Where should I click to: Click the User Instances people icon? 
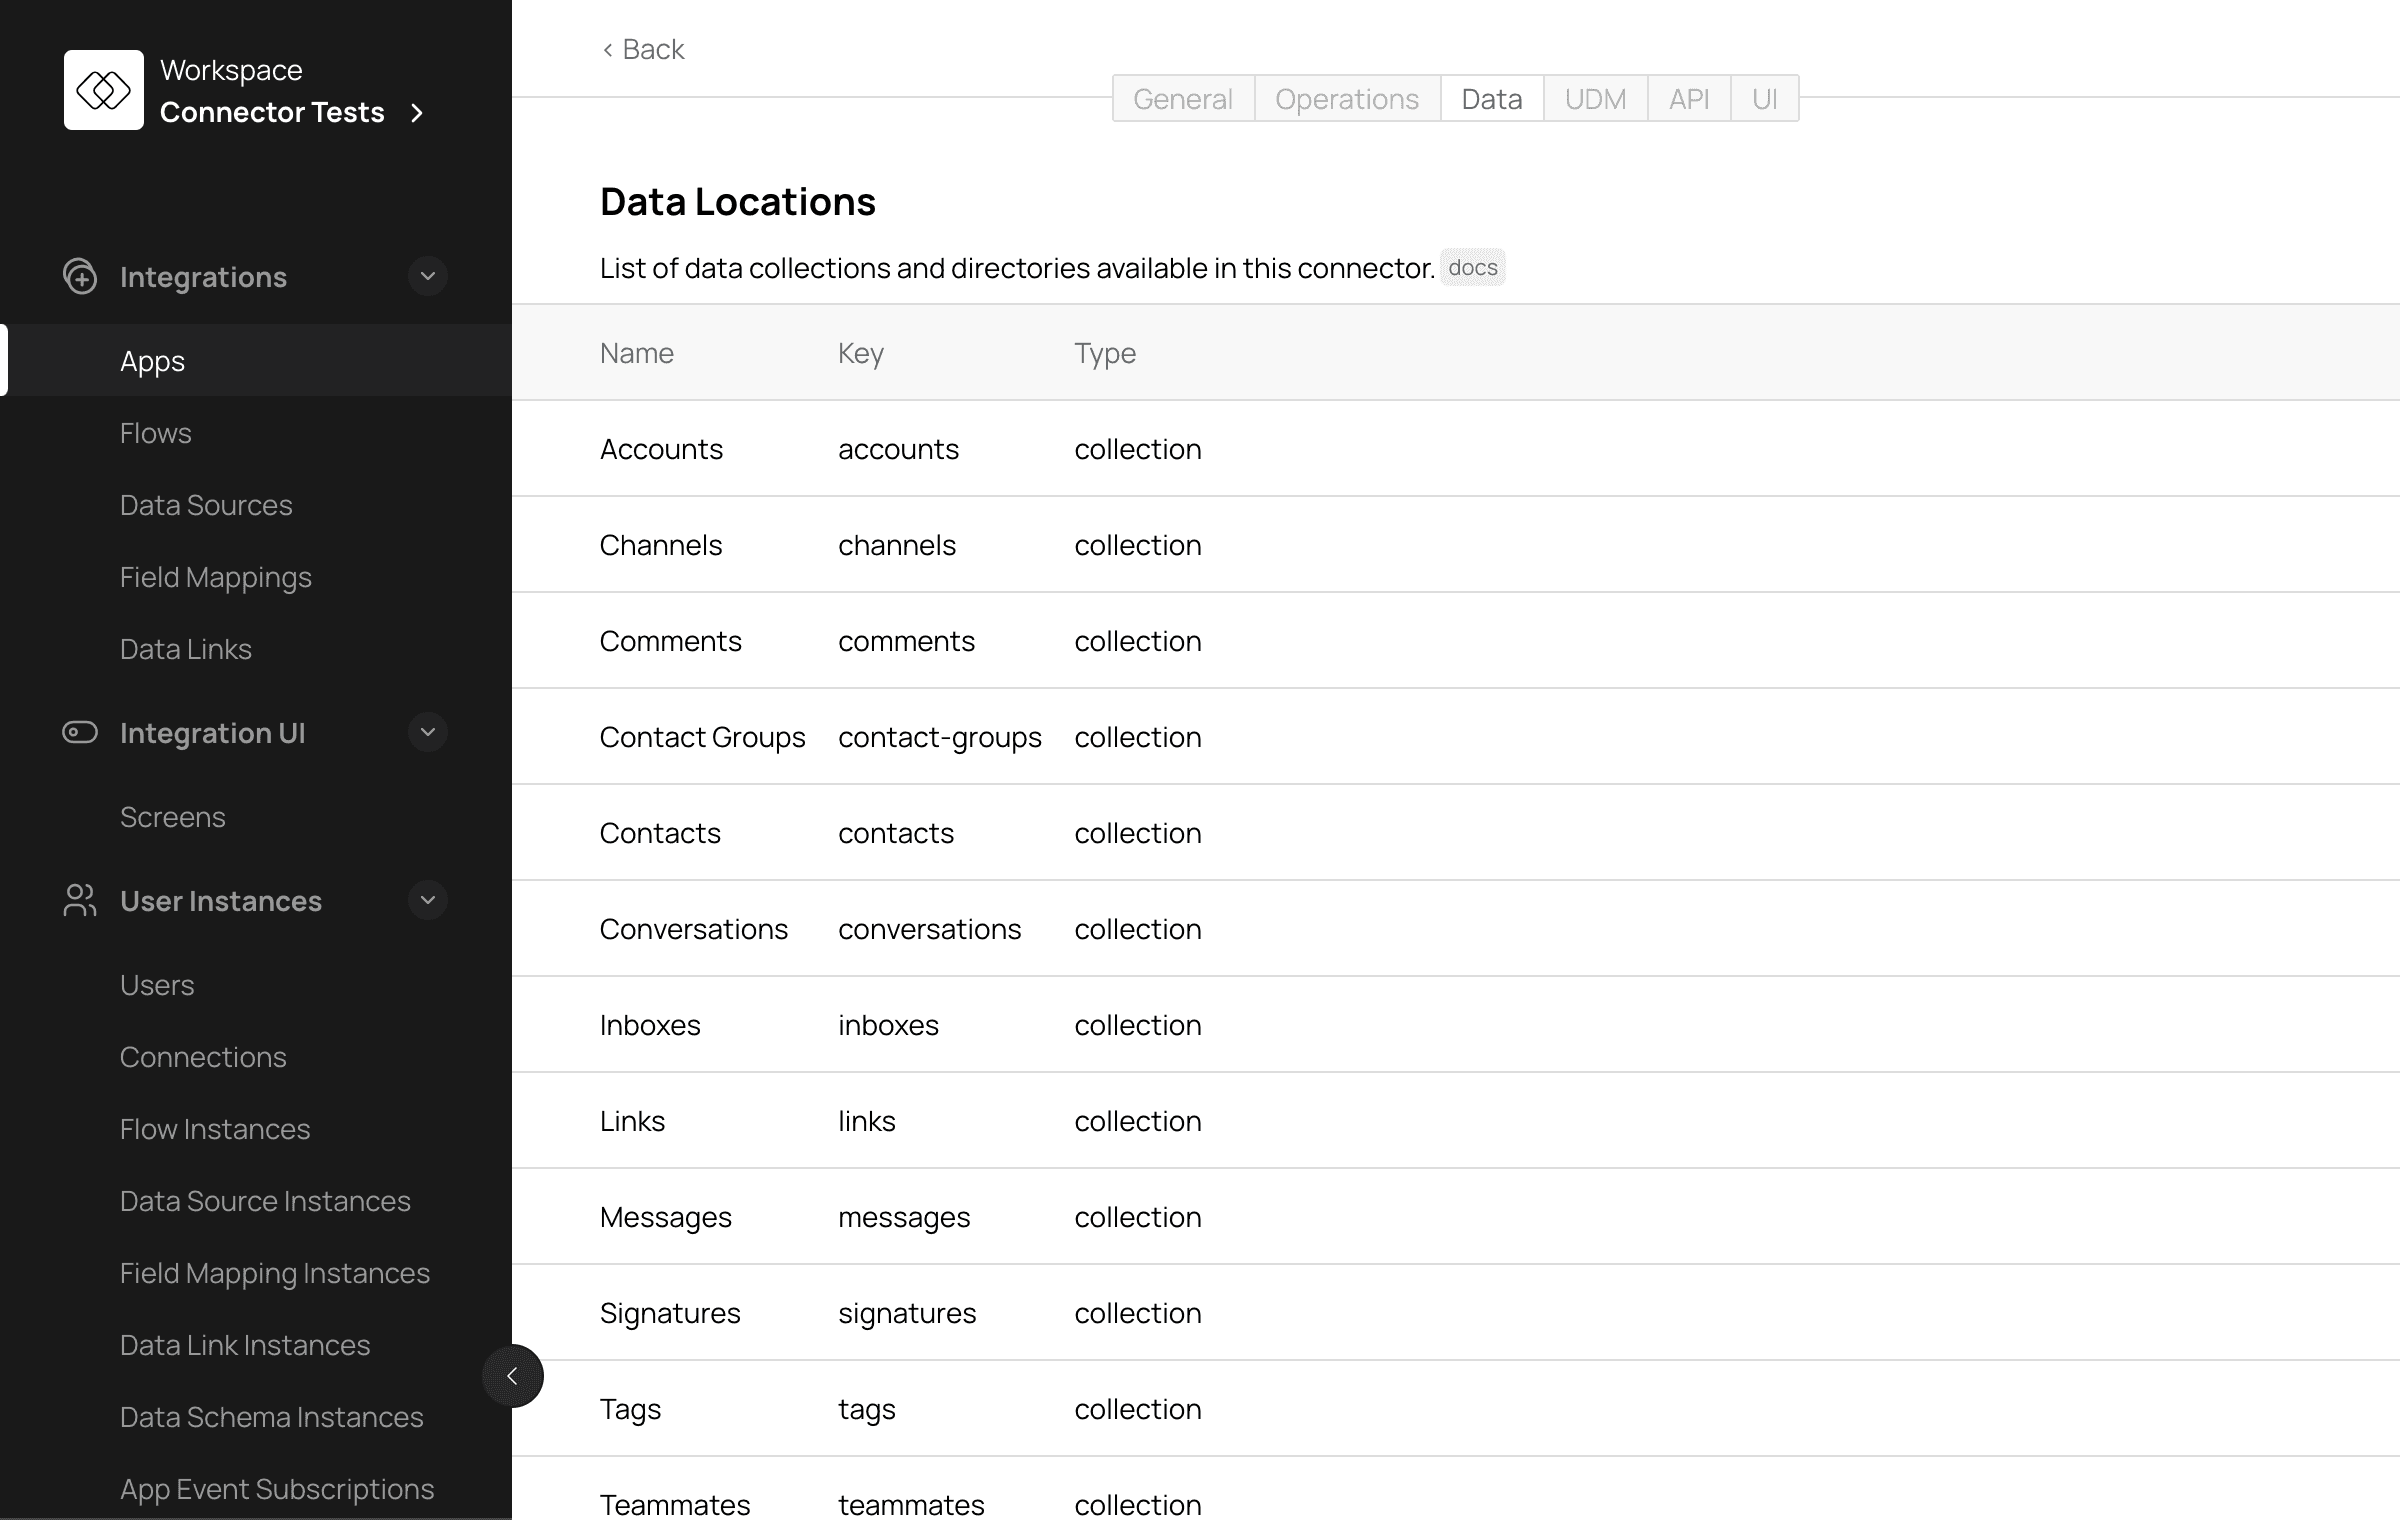click(x=80, y=900)
